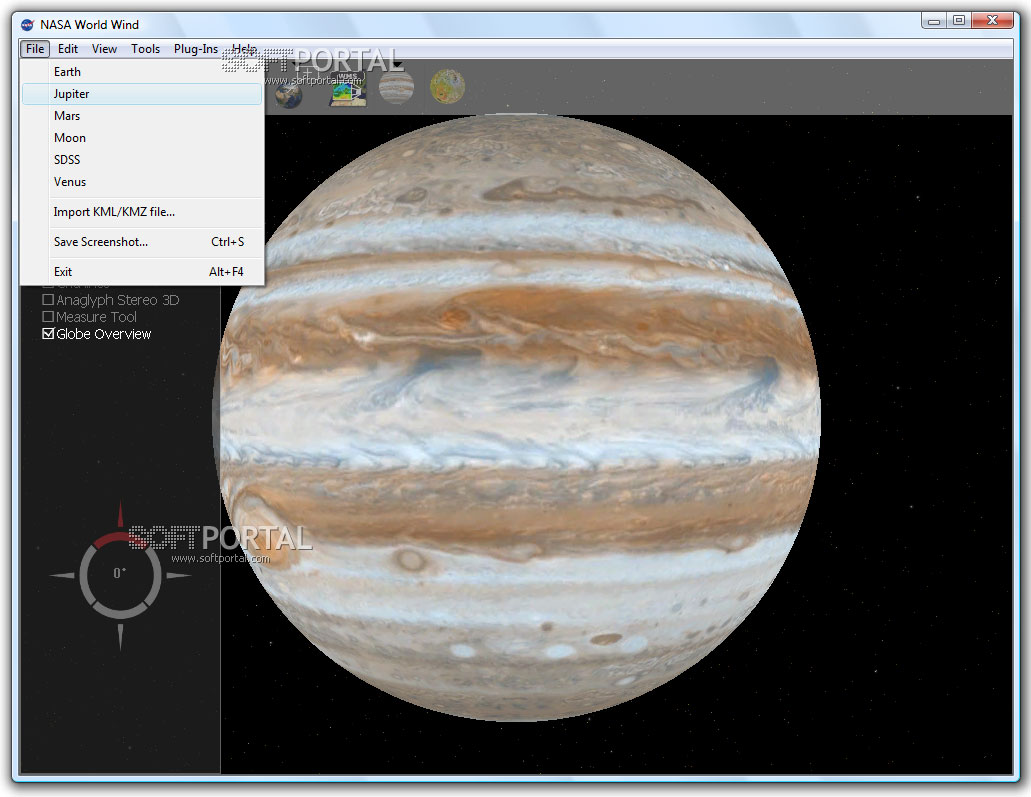This screenshot has height=797, width=1031.
Task: Open the File menu
Action: pyautogui.click(x=35, y=49)
